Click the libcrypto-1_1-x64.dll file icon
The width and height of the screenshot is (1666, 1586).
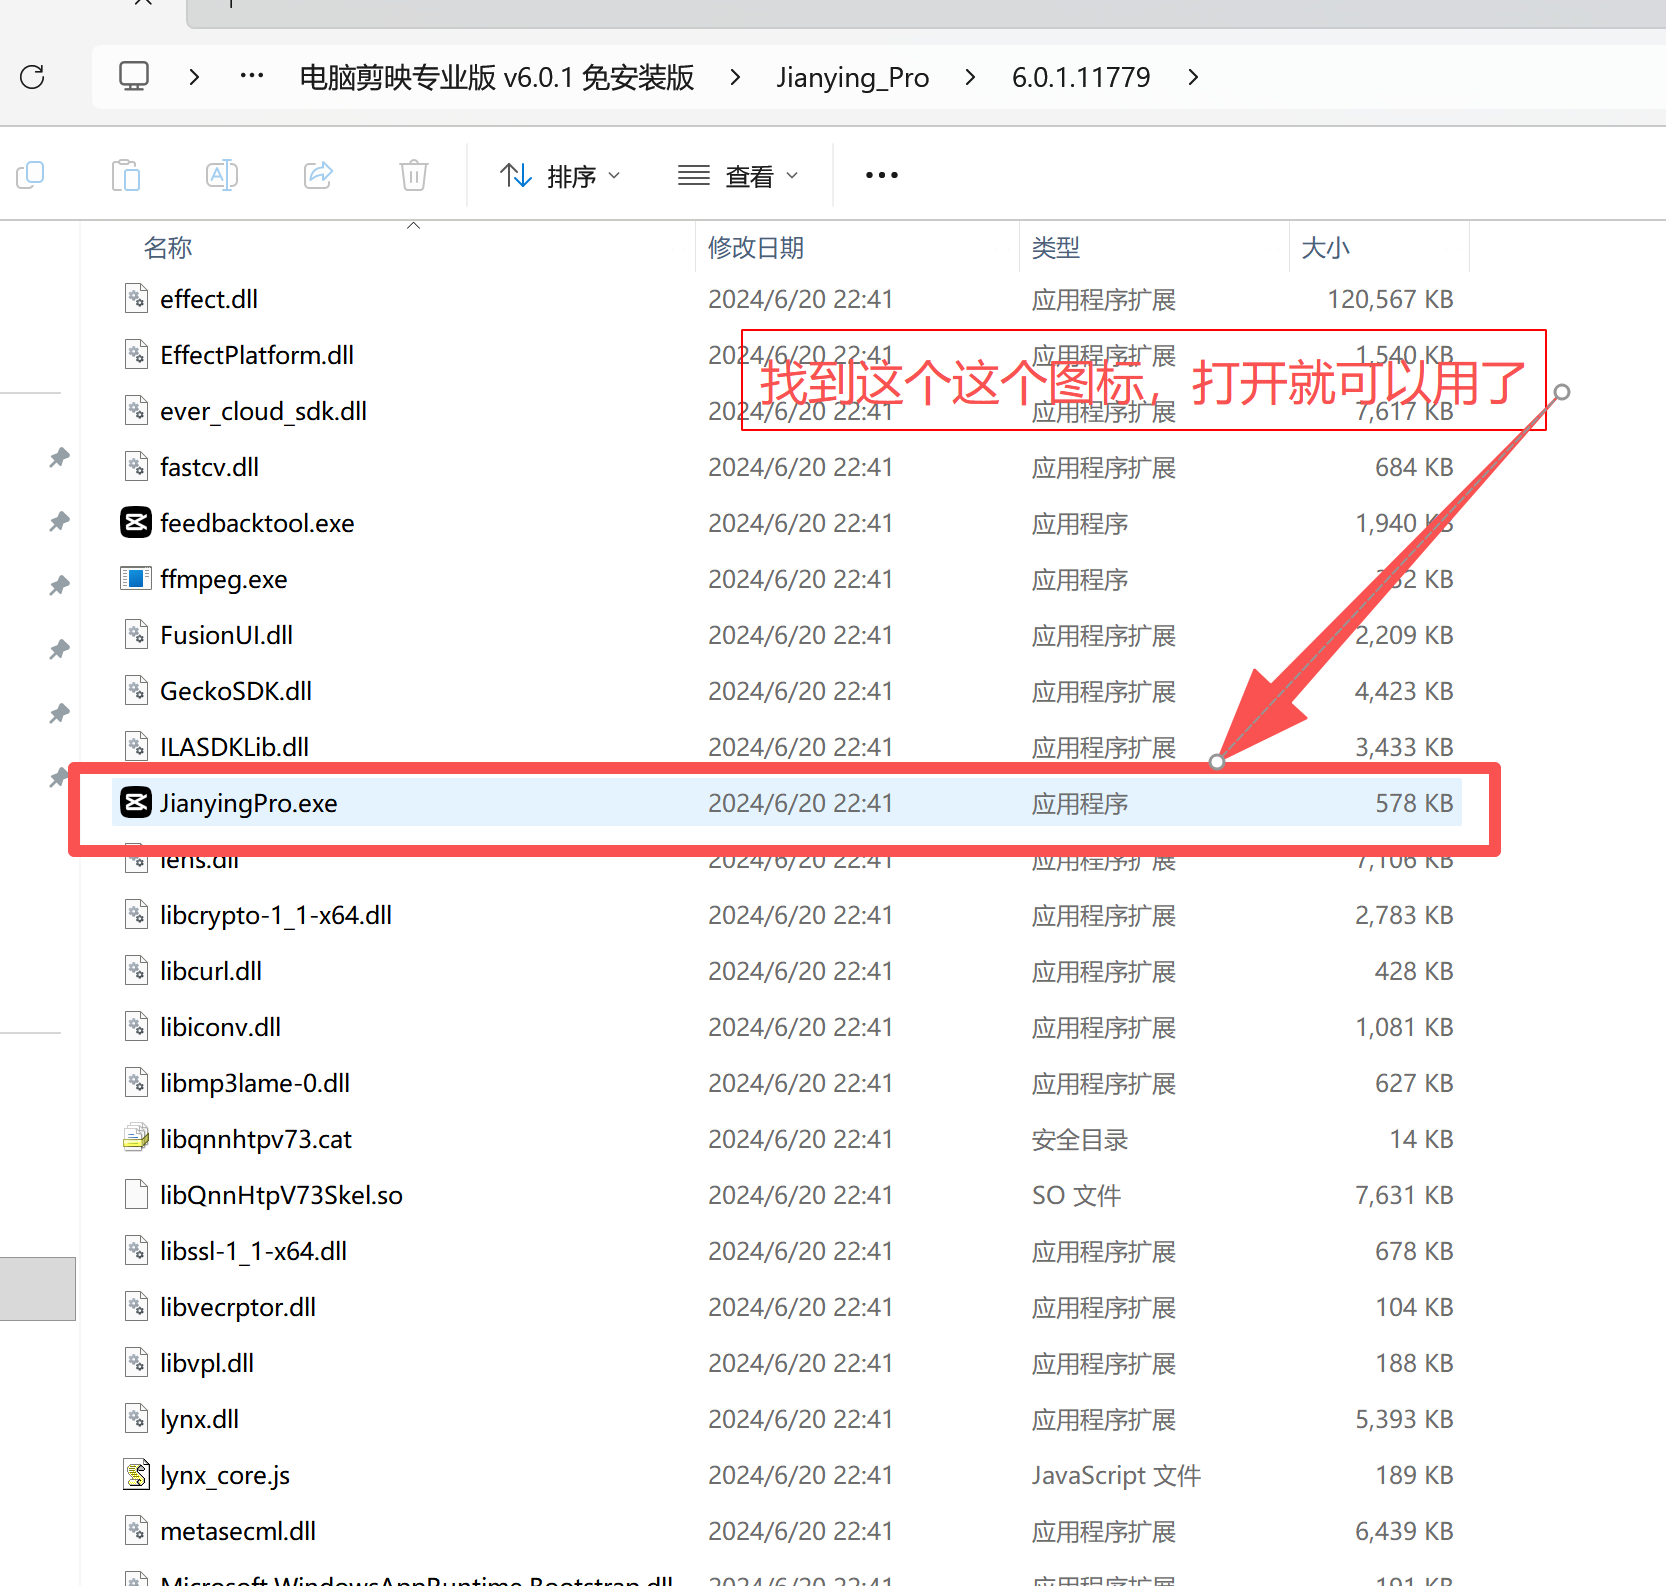coord(136,914)
